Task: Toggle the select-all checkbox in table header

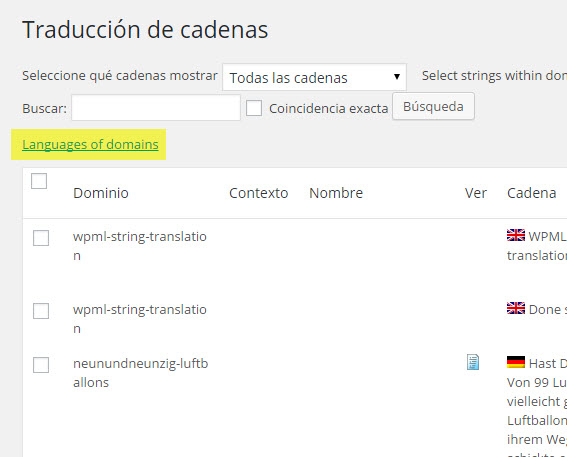Action: (39, 181)
